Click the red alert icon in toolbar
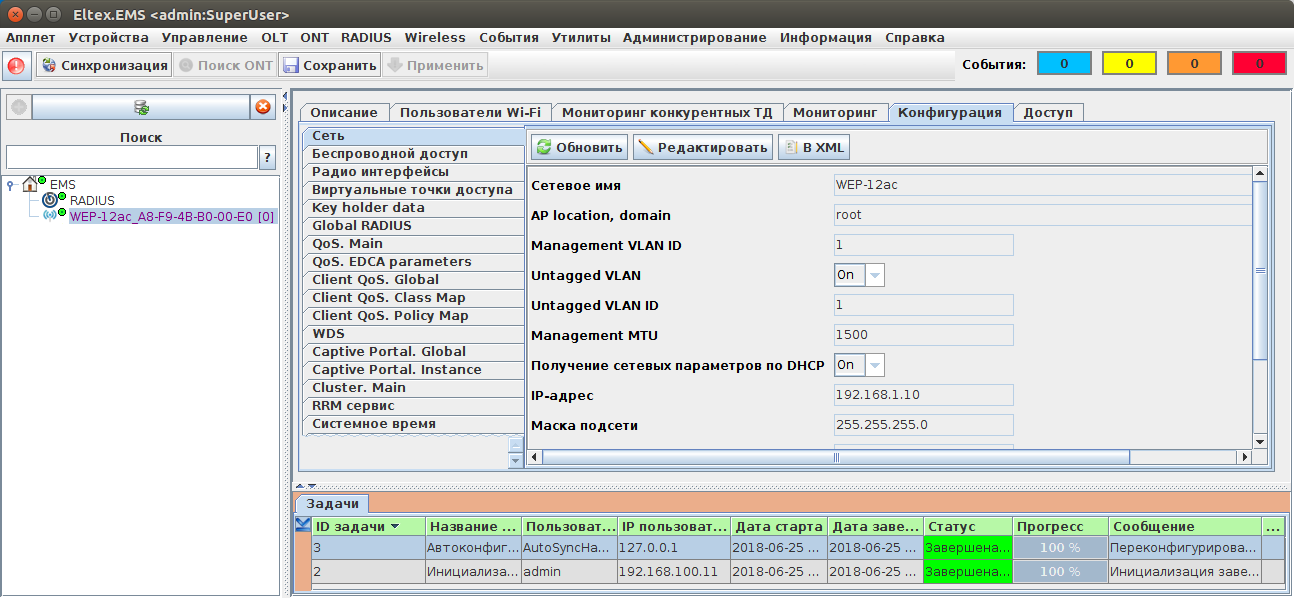Image resolution: width=1294 pixels, height=598 pixels. (16, 66)
